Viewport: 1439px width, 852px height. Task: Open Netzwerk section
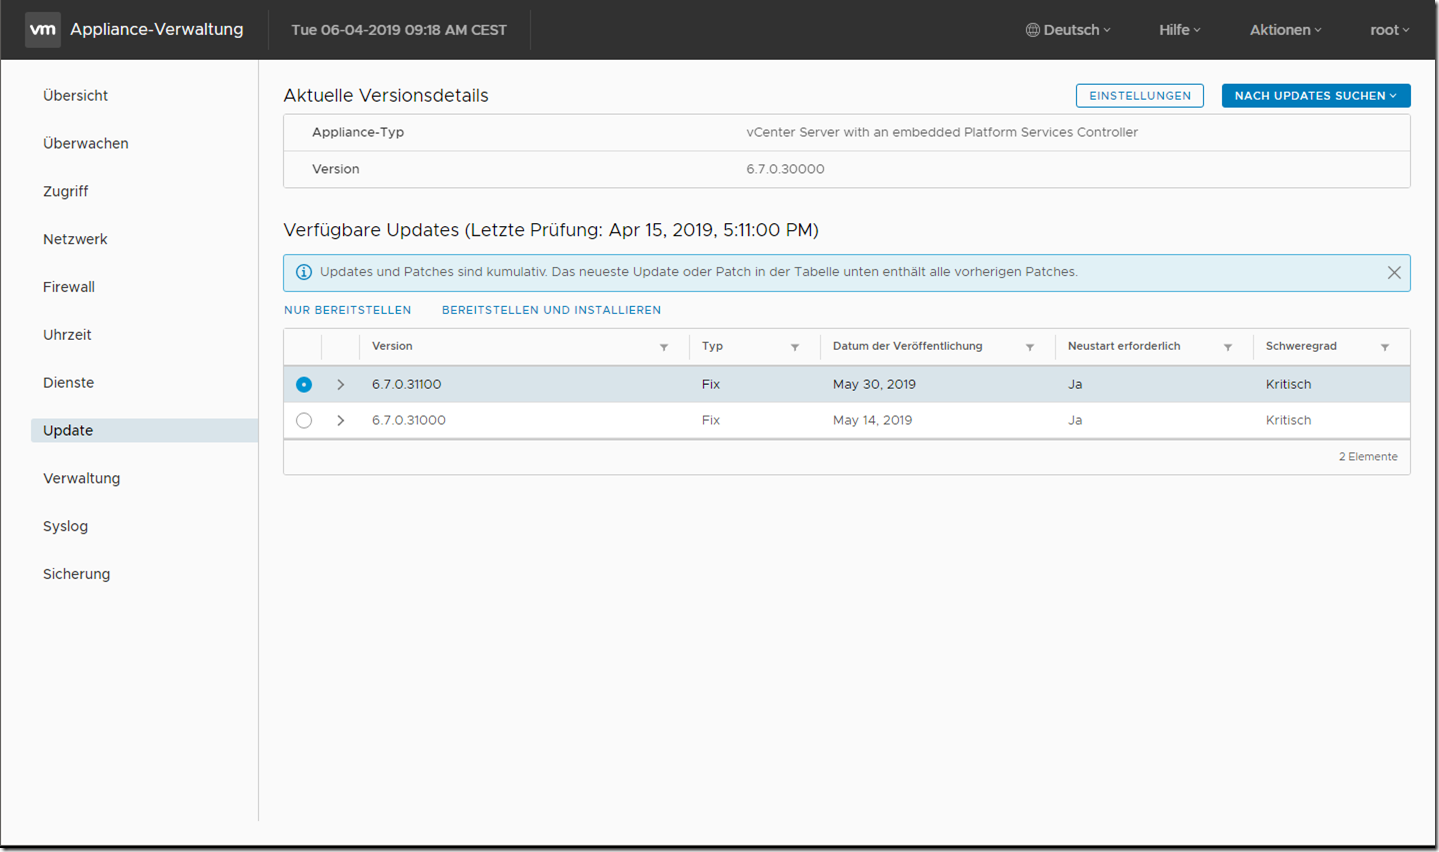[x=75, y=239]
